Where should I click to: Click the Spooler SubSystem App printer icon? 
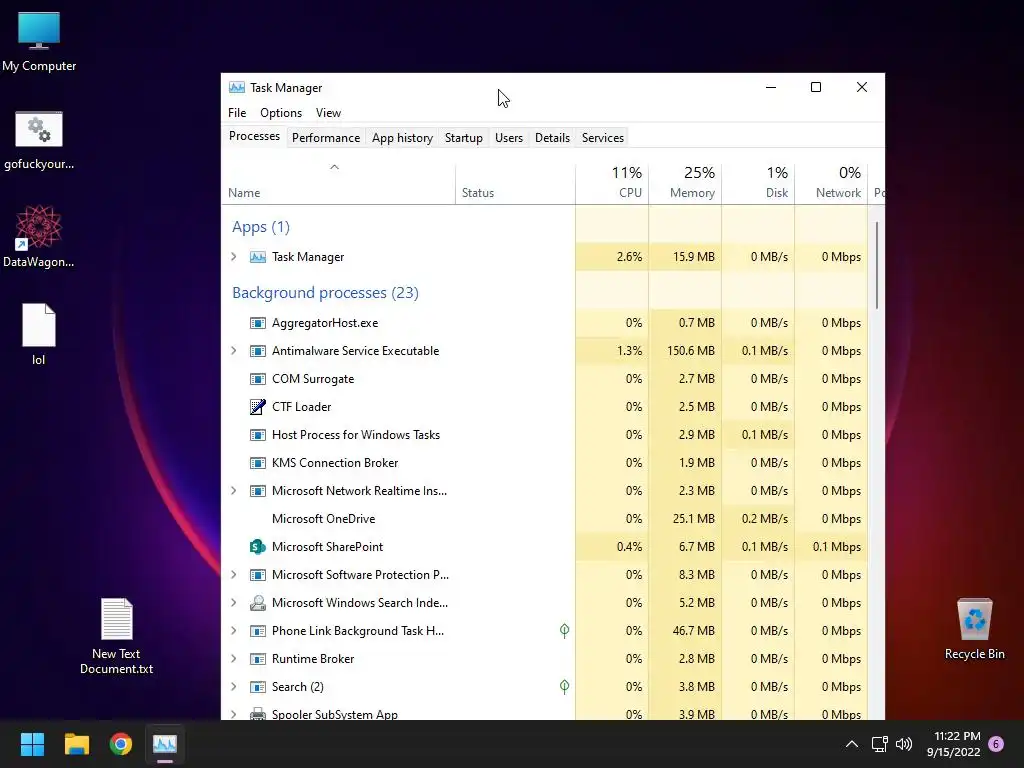258,714
